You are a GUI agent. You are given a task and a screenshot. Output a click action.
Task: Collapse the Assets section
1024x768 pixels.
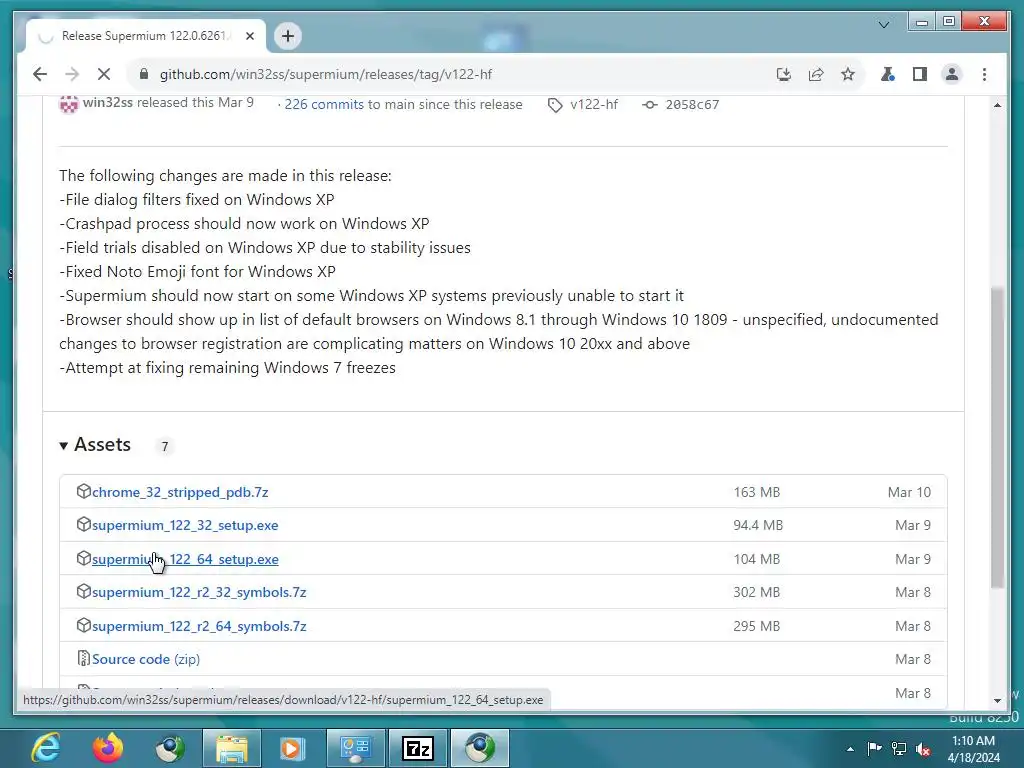point(95,445)
